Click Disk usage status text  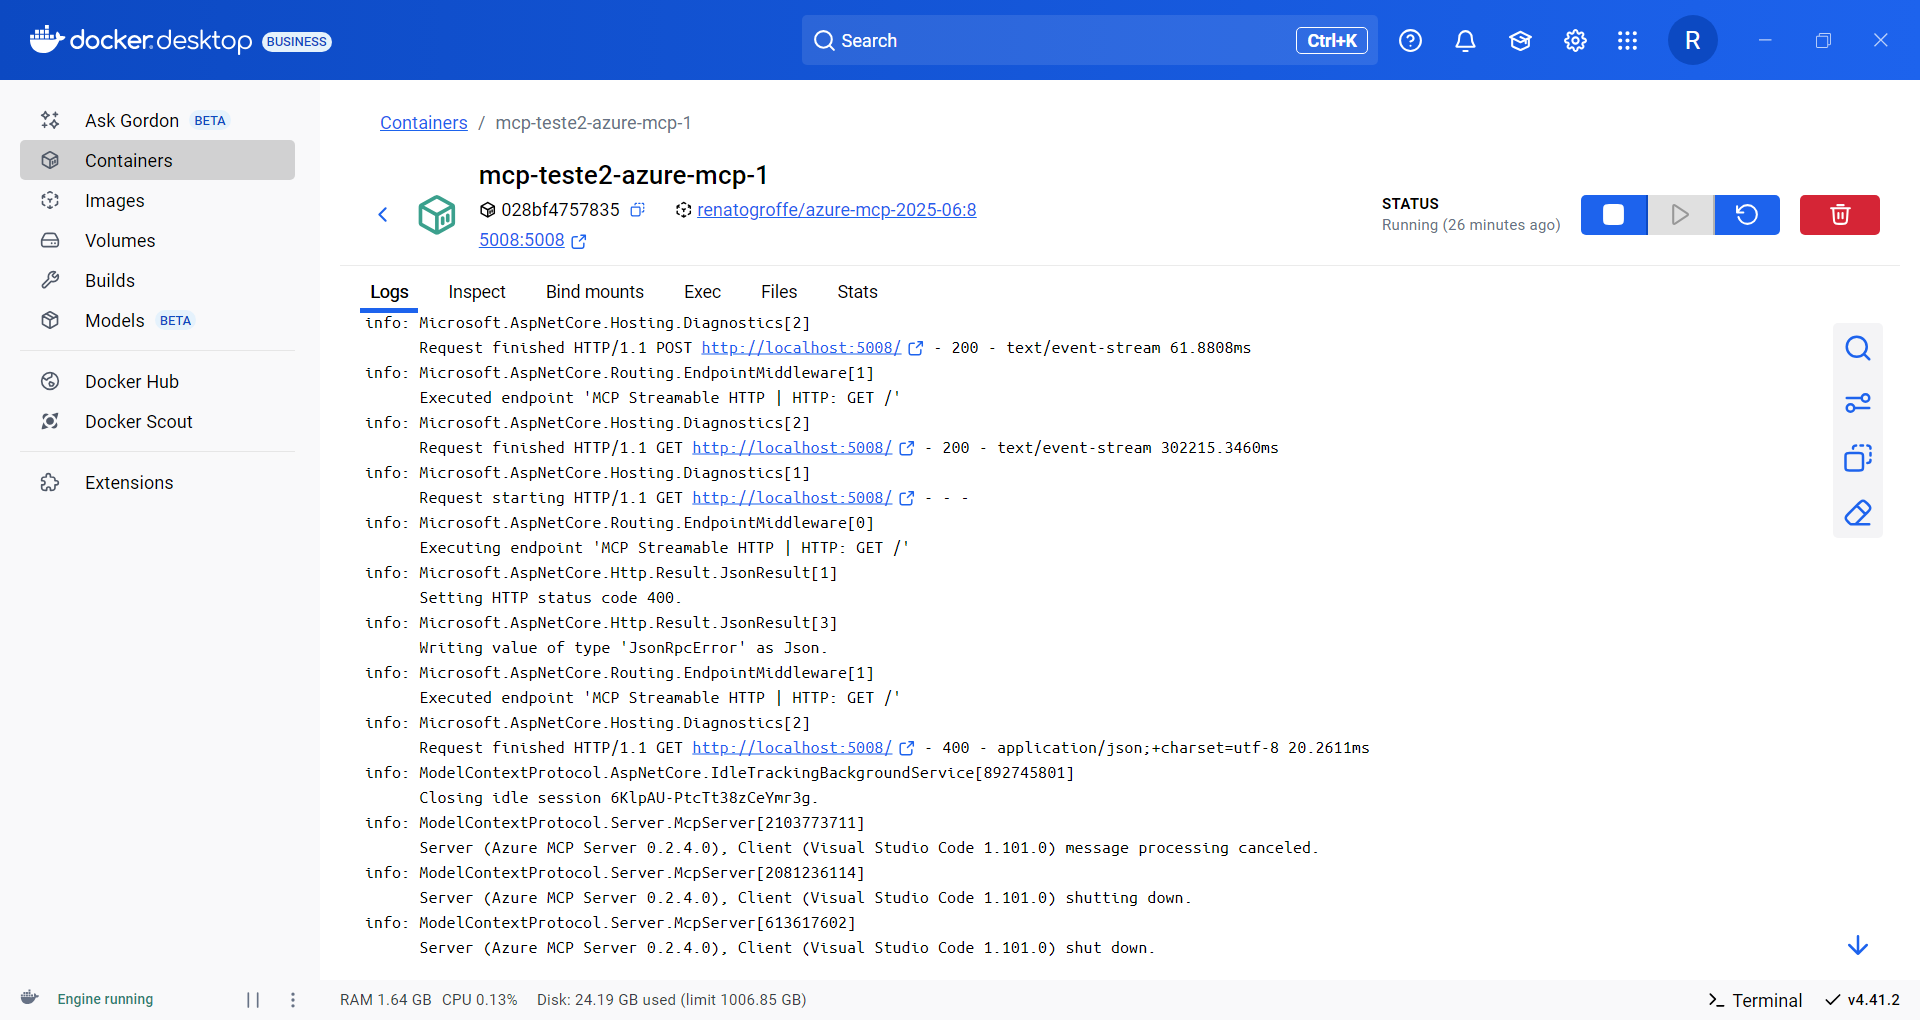672,1000
